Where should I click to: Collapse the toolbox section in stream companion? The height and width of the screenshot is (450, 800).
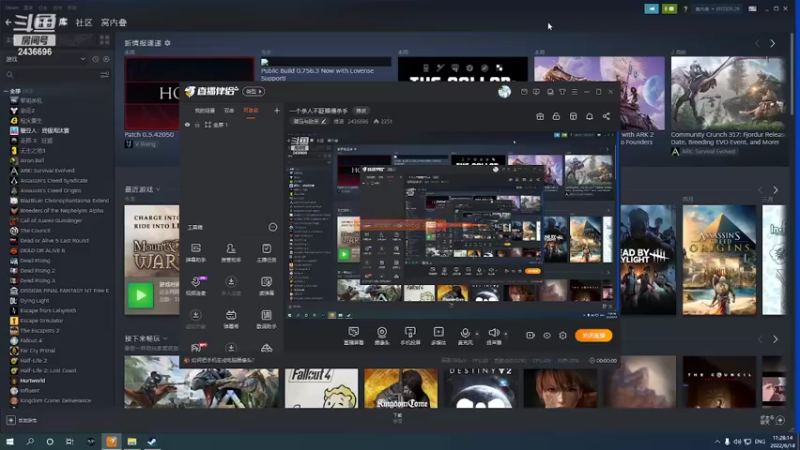point(272,227)
